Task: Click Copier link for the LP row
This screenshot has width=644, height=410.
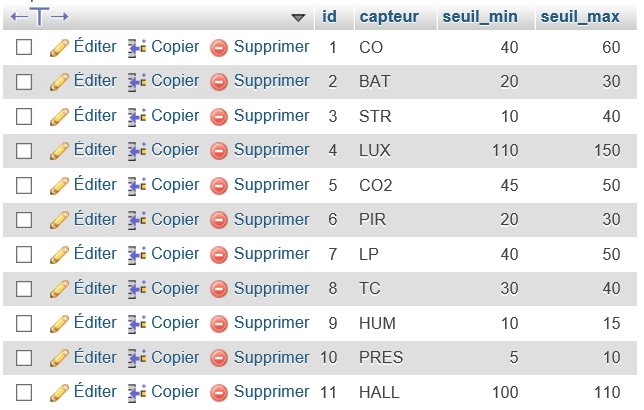Action: coord(175,254)
